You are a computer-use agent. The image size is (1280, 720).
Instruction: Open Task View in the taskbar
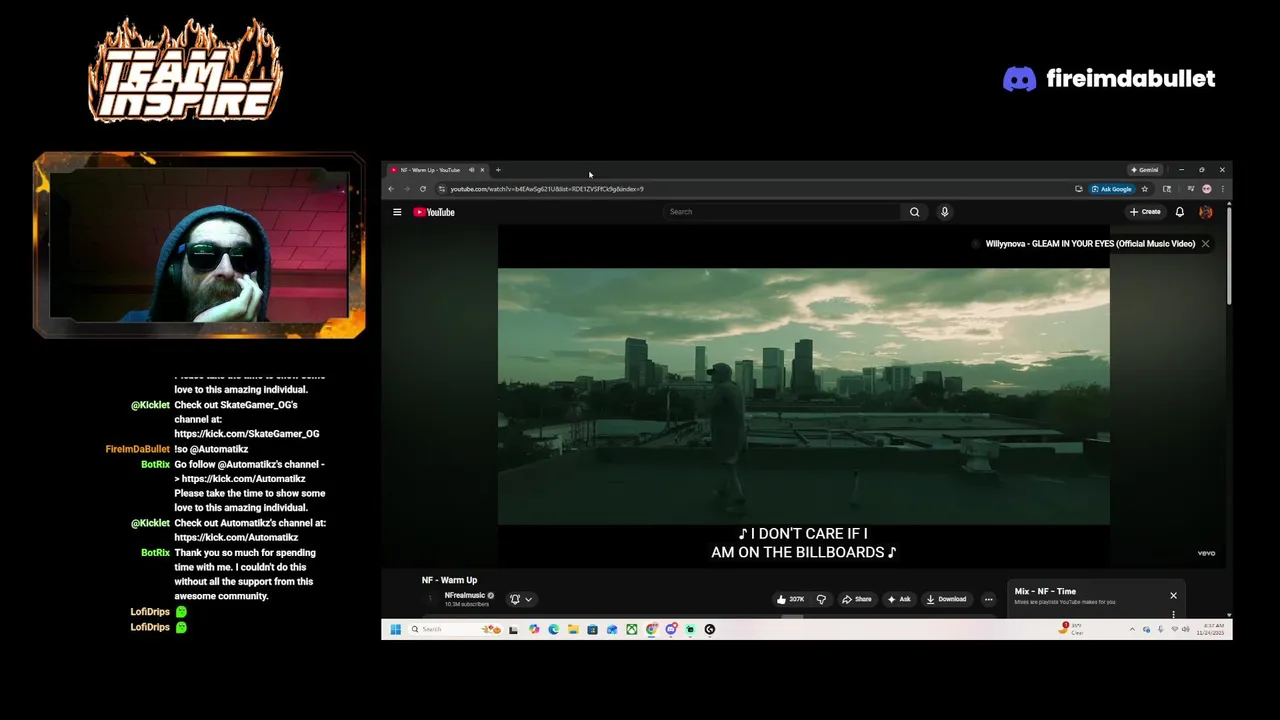(x=513, y=629)
